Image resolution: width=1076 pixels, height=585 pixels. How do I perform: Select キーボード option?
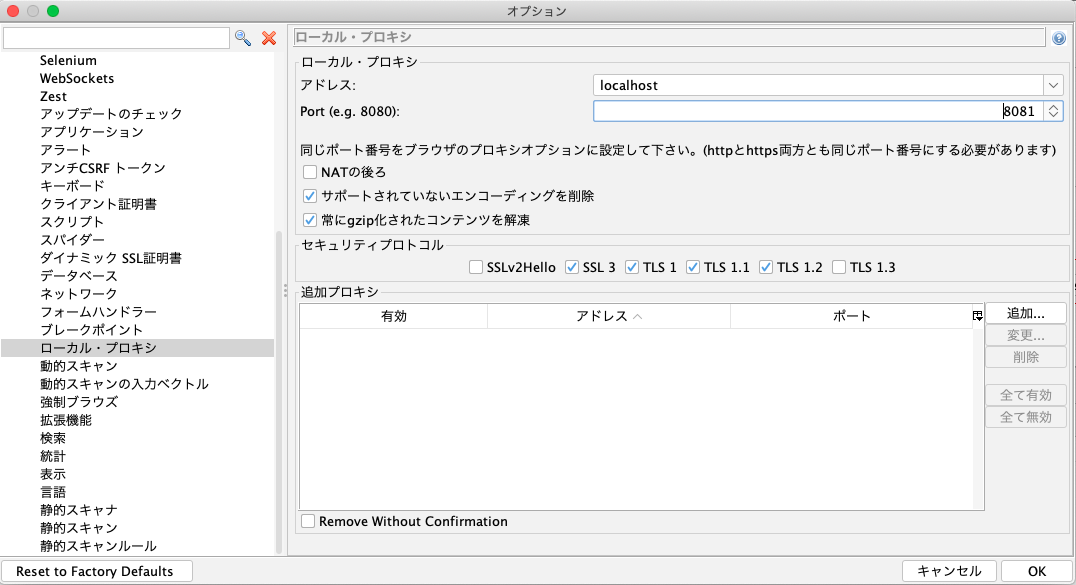72,185
